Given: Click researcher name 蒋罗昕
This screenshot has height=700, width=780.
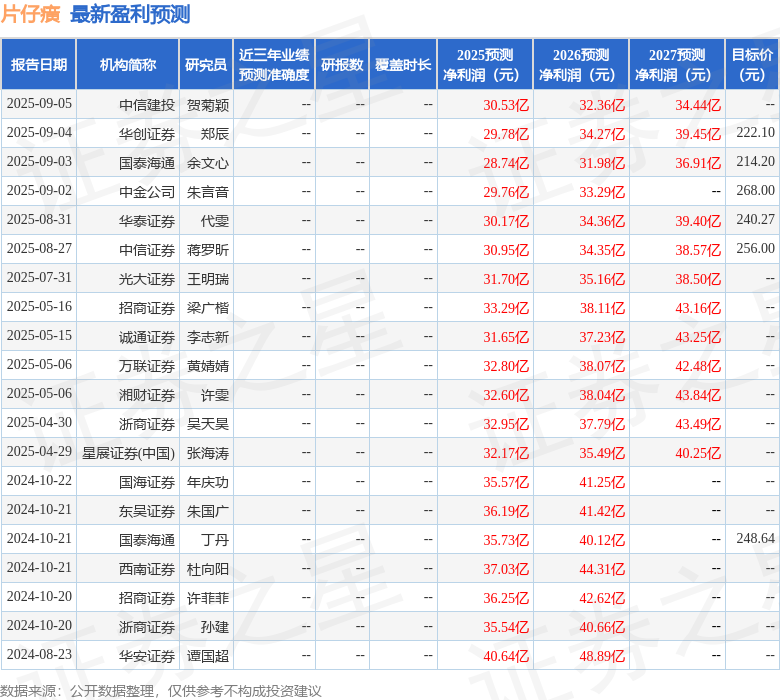Looking at the screenshot, I should pyautogui.click(x=208, y=250).
